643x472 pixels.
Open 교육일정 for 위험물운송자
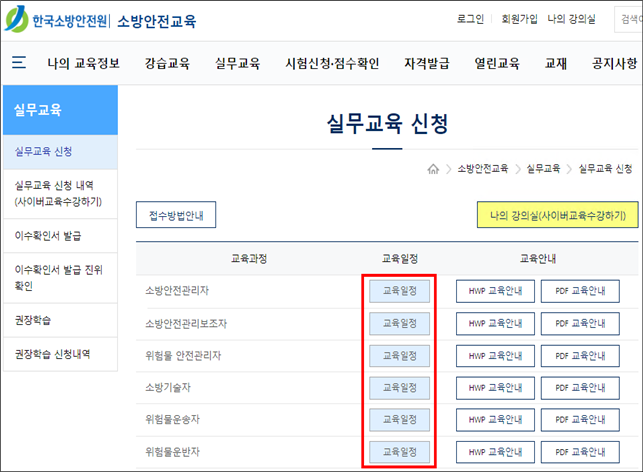click(x=399, y=420)
